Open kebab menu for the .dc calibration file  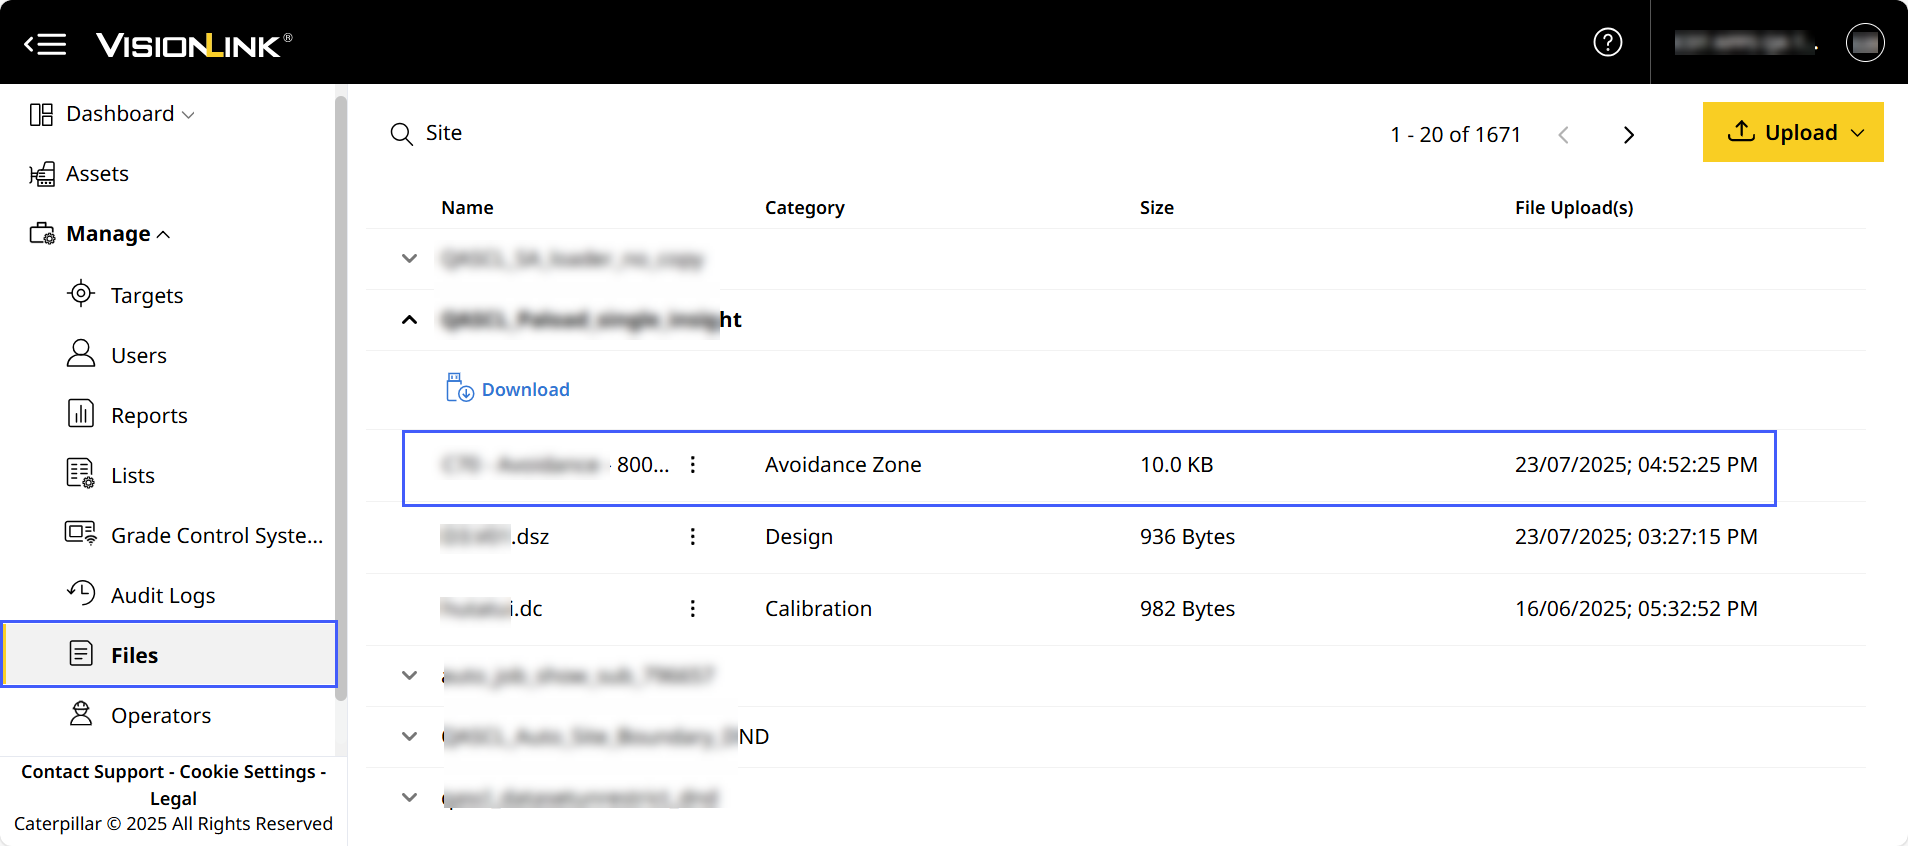point(692,609)
